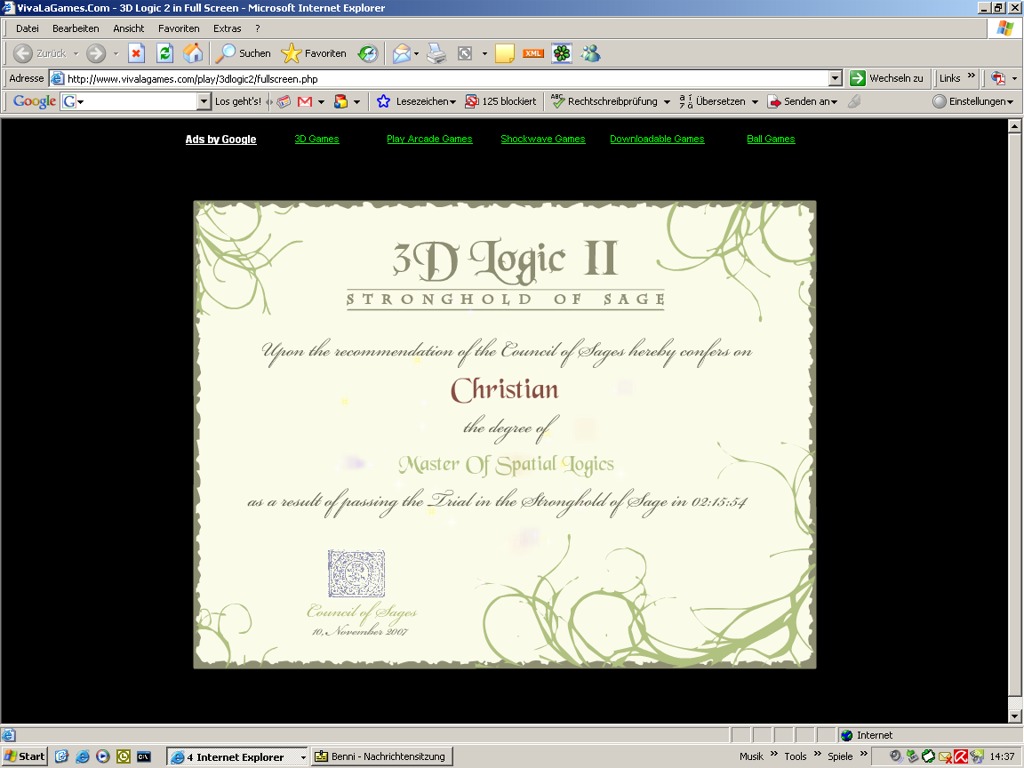Image resolution: width=1024 pixels, height=768 pixels.
Task: Expand the Einstellungen dropdown
Action: click(973, 101)
